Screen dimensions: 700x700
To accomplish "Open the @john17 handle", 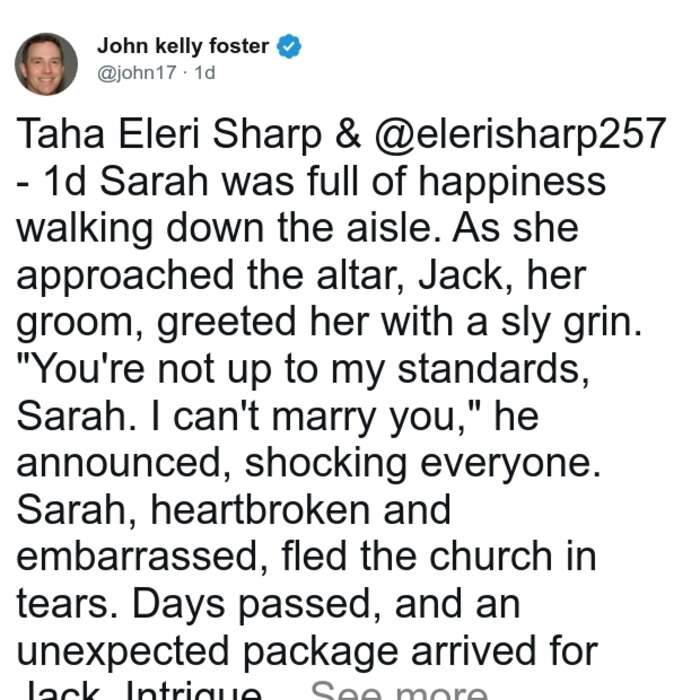I will pos(137,72).
